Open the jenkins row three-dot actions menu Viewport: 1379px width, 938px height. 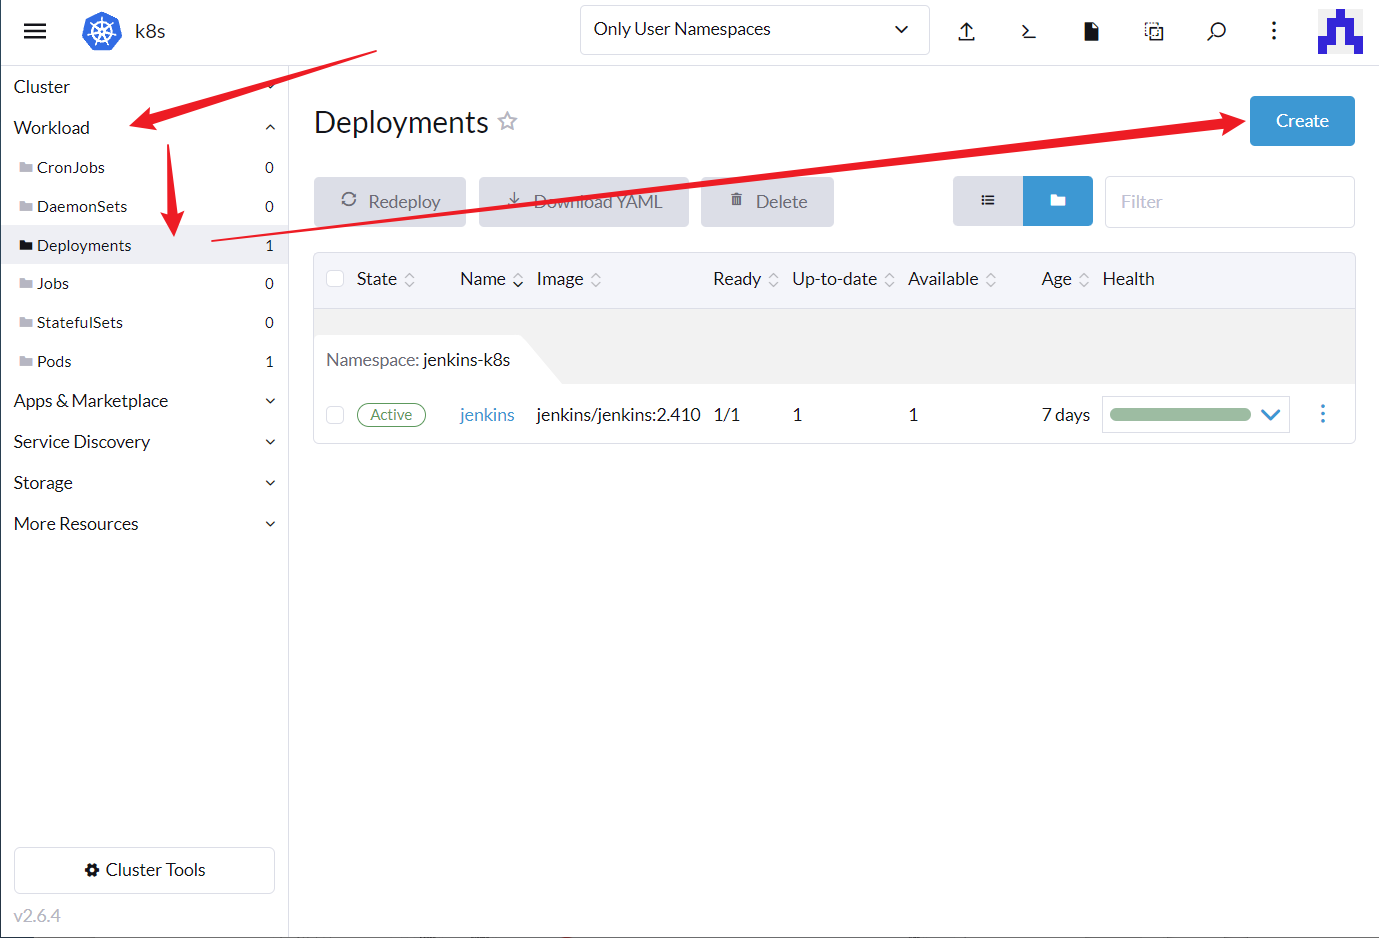[x=1322, y=414]
